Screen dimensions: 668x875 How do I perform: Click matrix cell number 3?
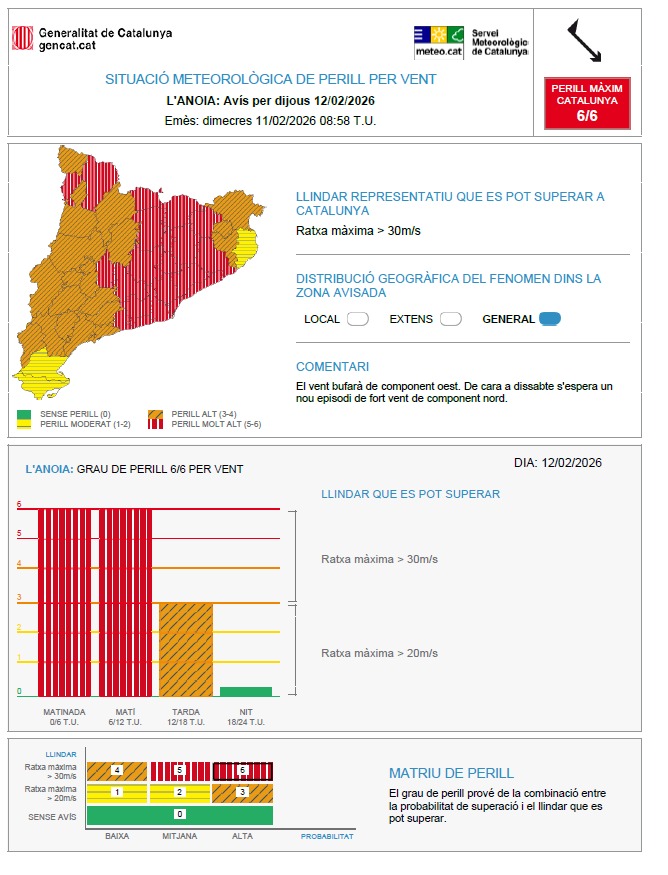[x=242, y=792]
